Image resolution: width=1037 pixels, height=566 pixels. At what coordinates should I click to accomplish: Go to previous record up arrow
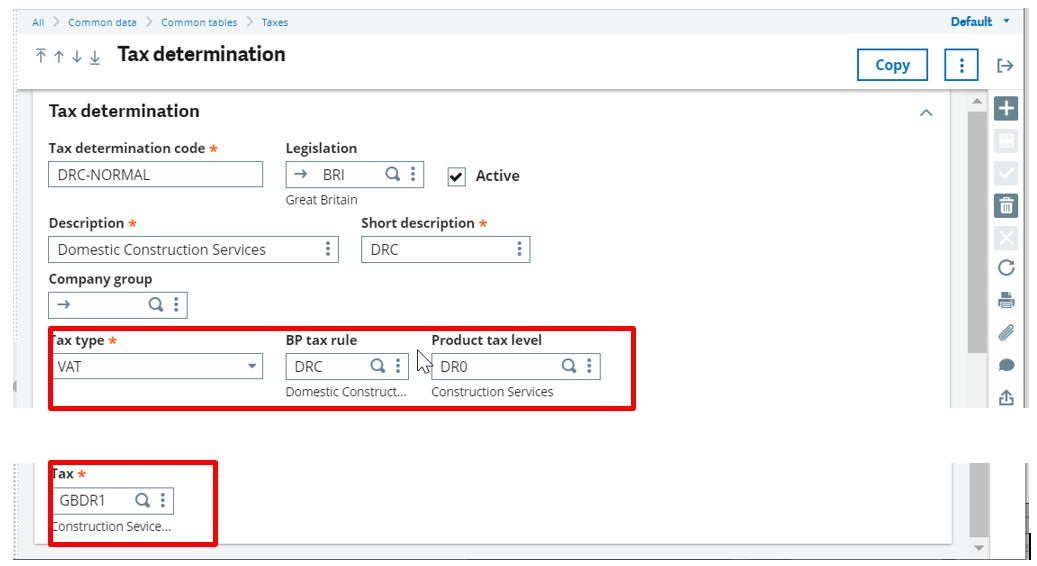point(59,57)
